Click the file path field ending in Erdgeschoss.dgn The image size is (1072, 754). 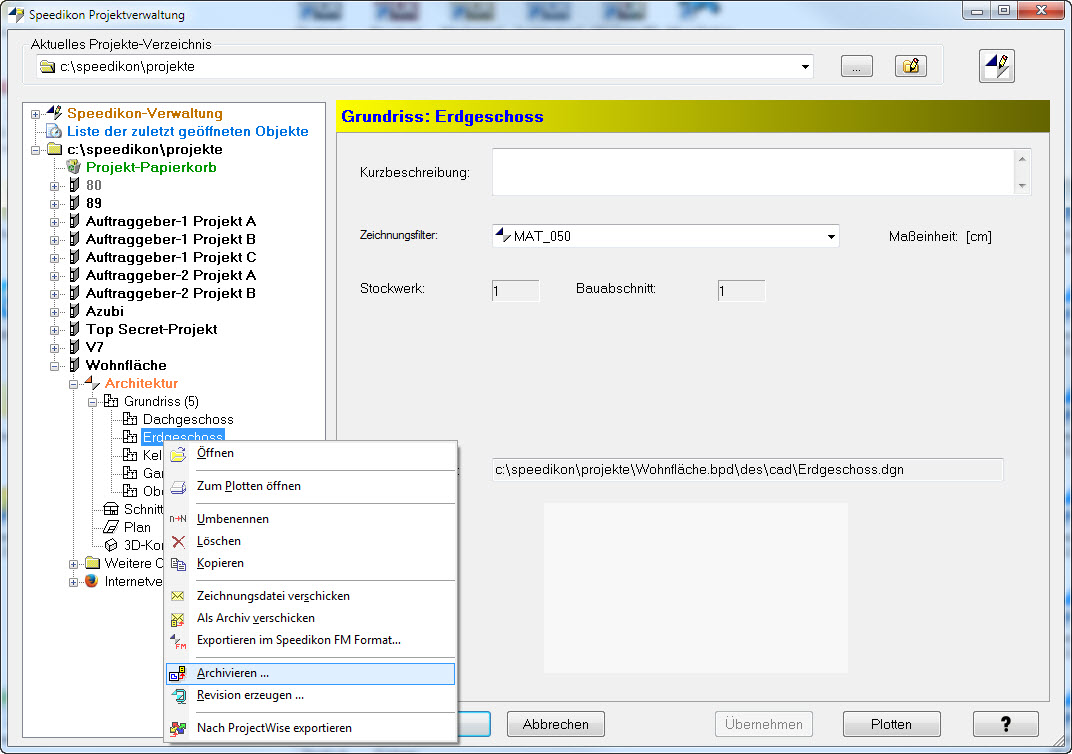point(747,470)
